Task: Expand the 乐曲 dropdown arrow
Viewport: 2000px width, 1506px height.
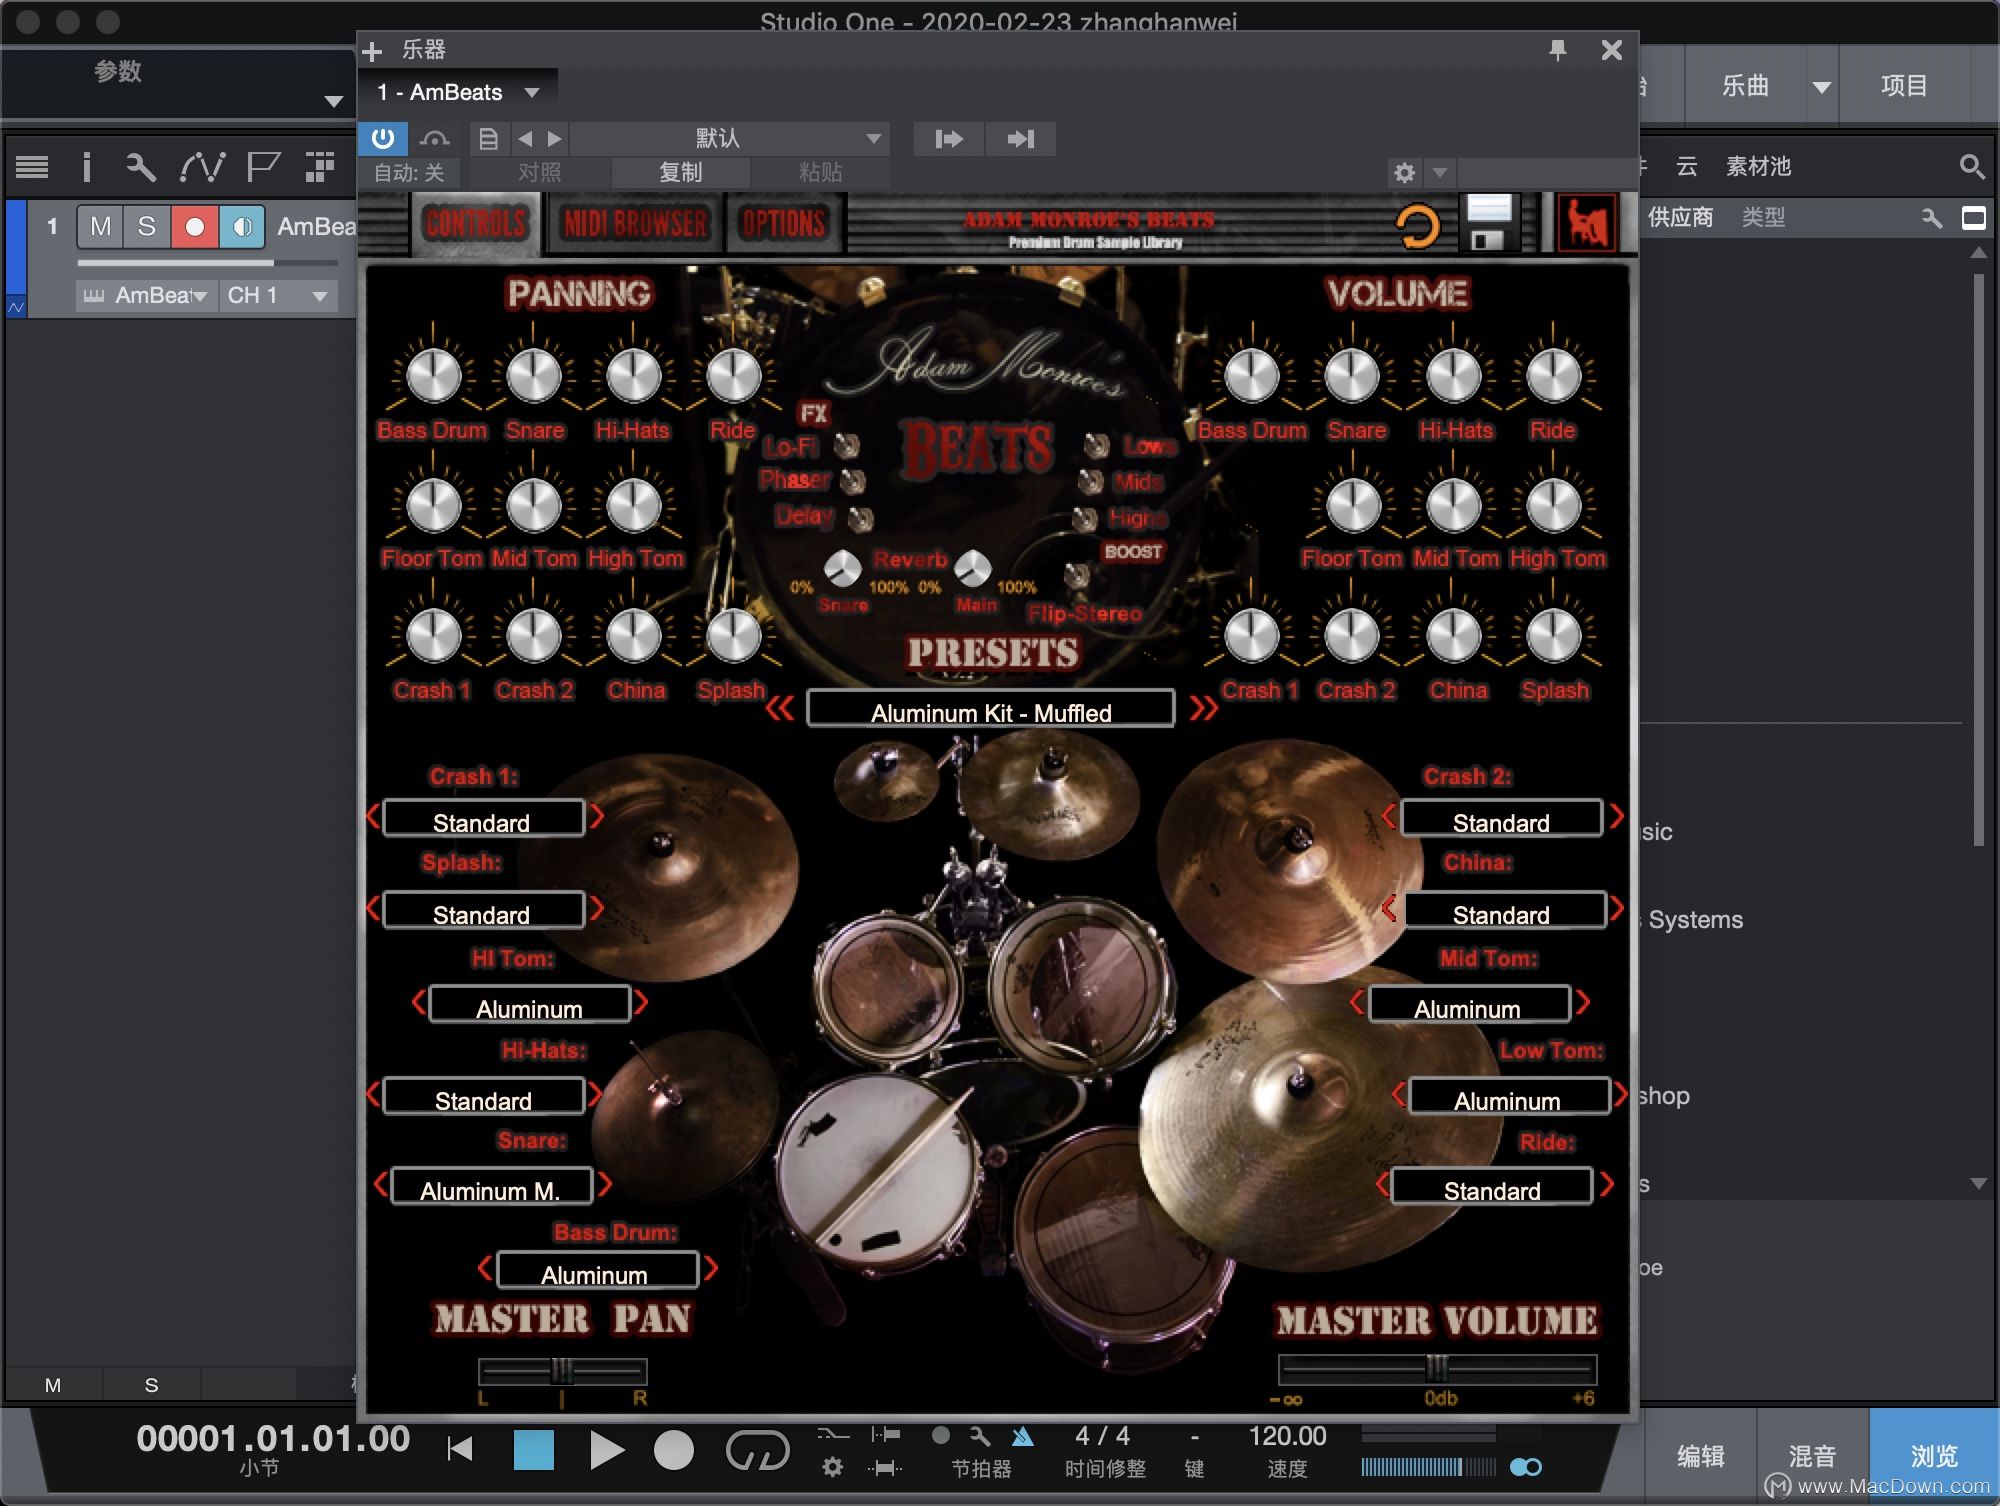Action: [x=1822, y=87]
